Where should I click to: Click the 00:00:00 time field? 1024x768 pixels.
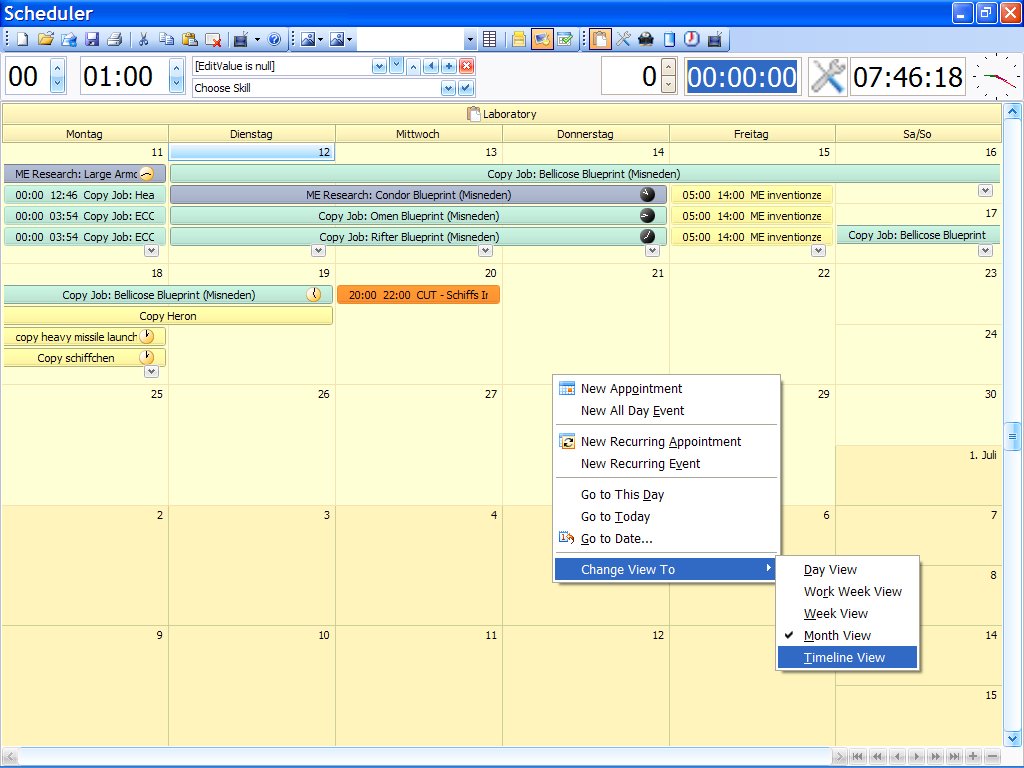click(x=742, y=77)
